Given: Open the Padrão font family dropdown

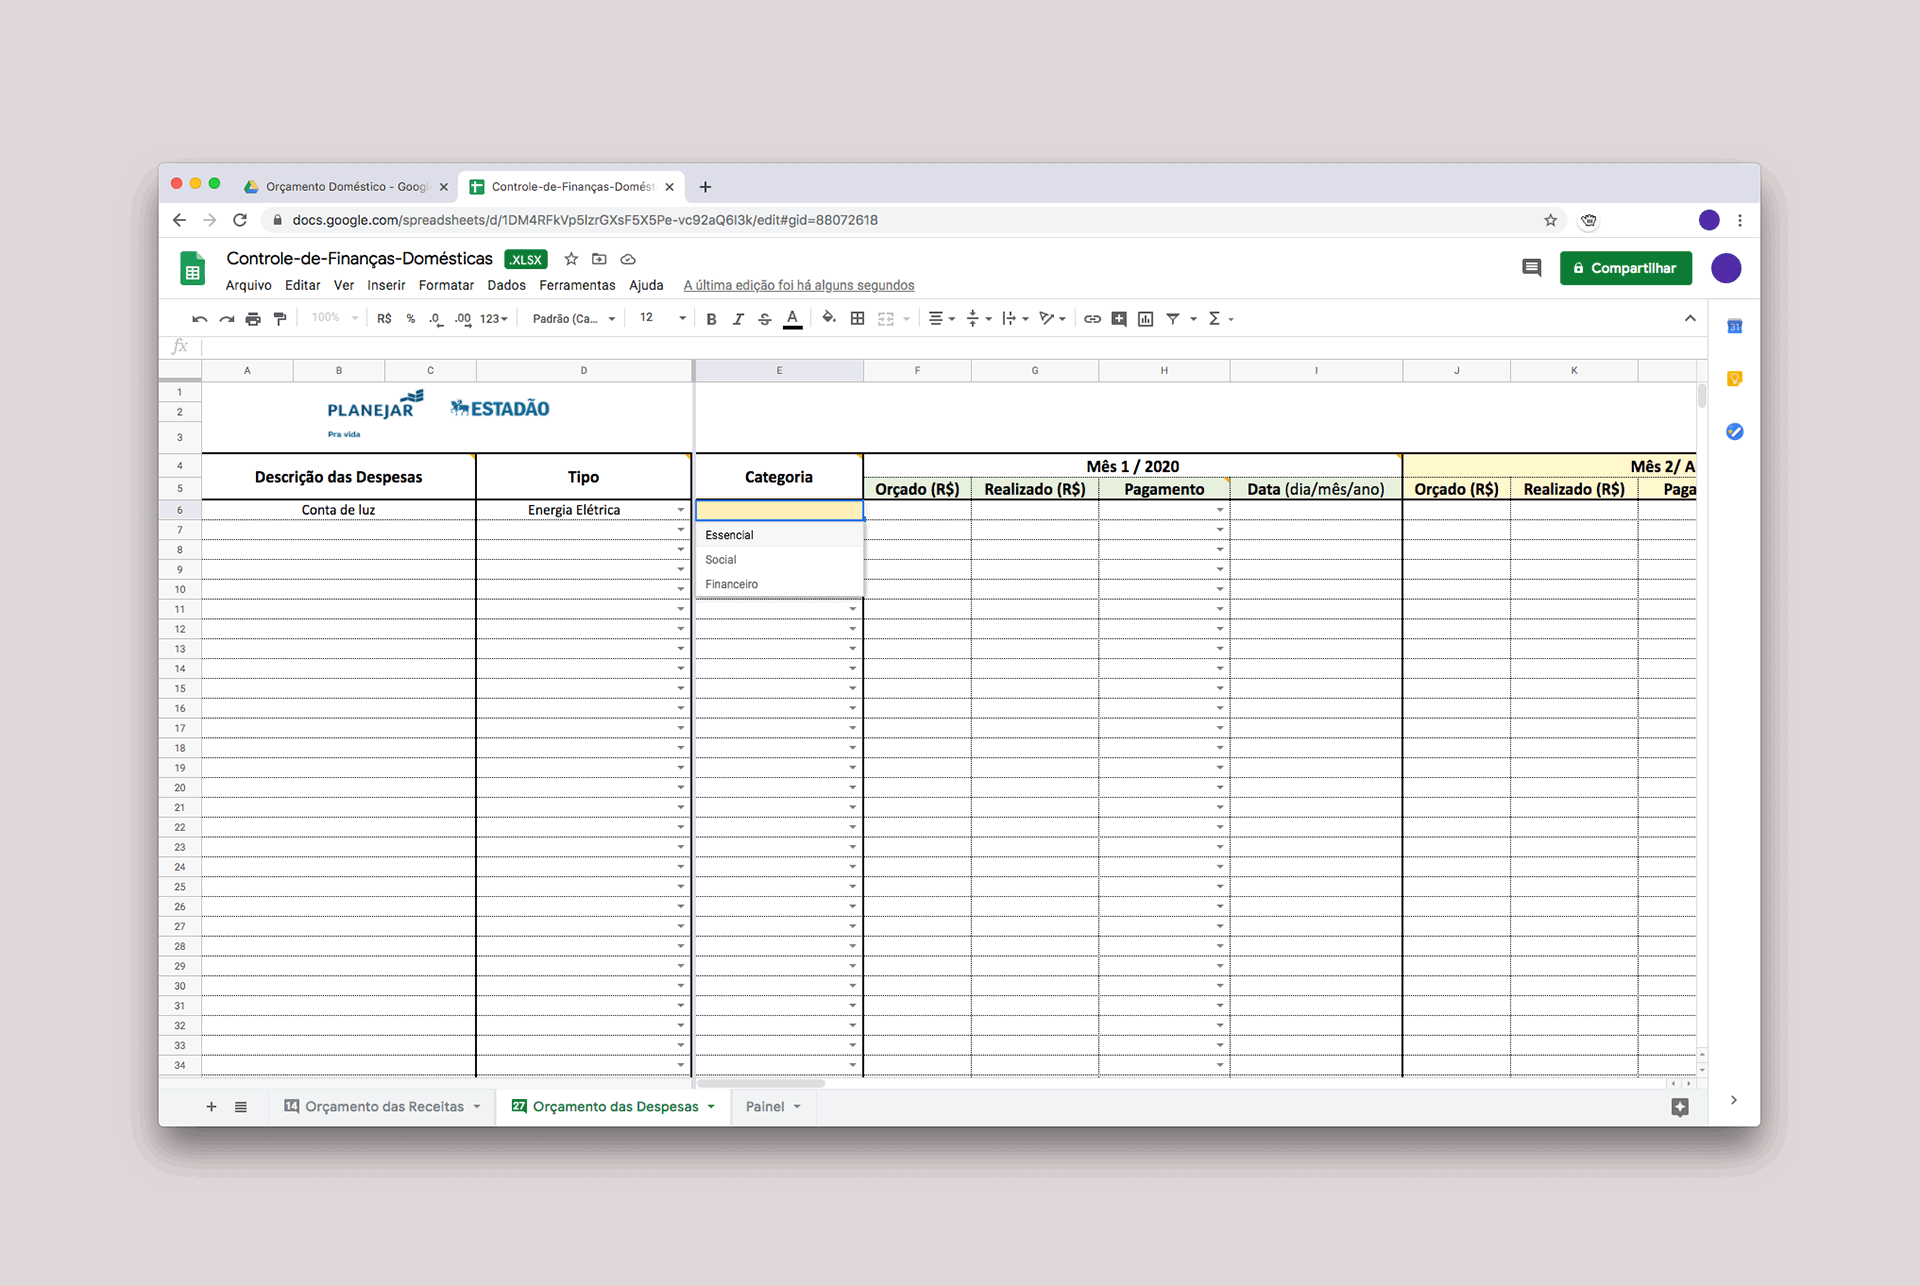Looking at the screenshot, I should coord(573,319).
